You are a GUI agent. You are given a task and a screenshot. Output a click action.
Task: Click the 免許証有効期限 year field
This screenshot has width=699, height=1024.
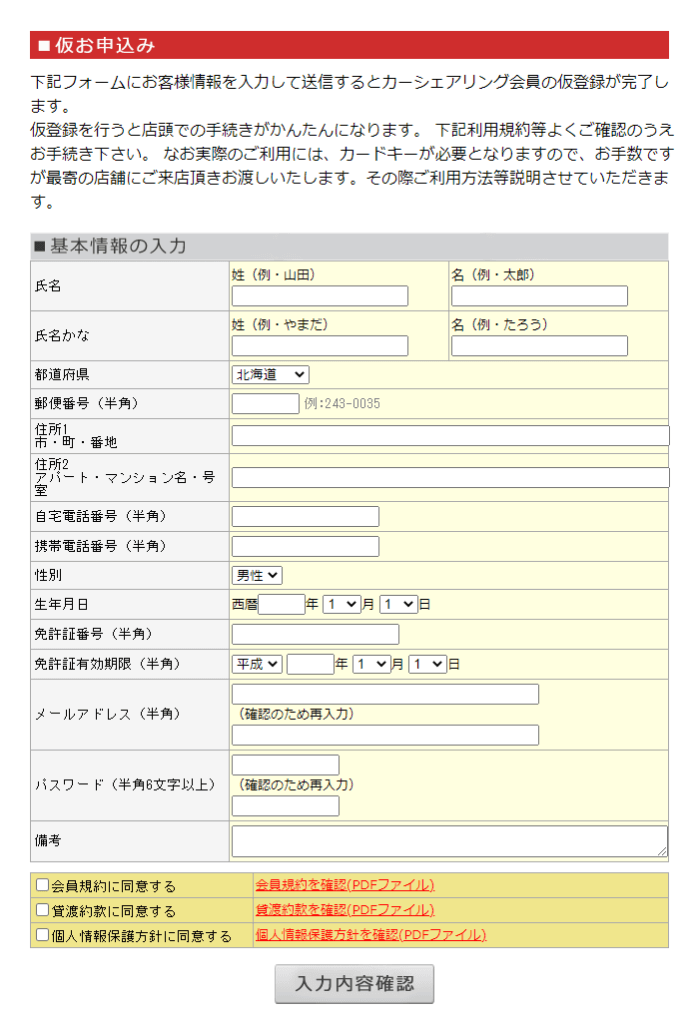pos(310,664)
